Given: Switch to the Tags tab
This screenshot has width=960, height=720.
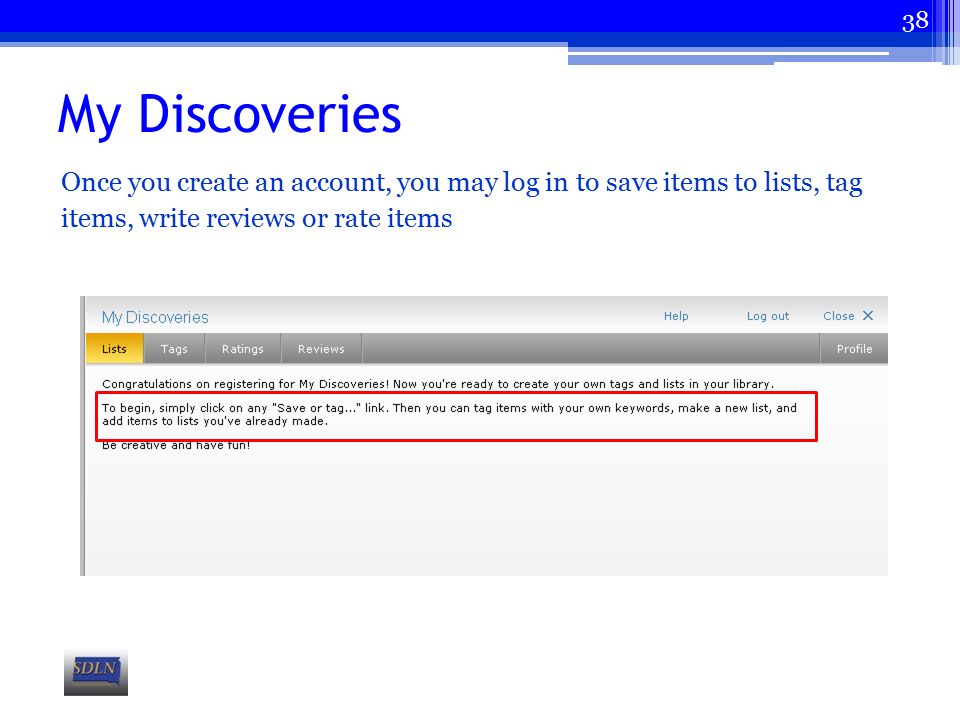Looking at the screenshot, I should click(174, 349).
